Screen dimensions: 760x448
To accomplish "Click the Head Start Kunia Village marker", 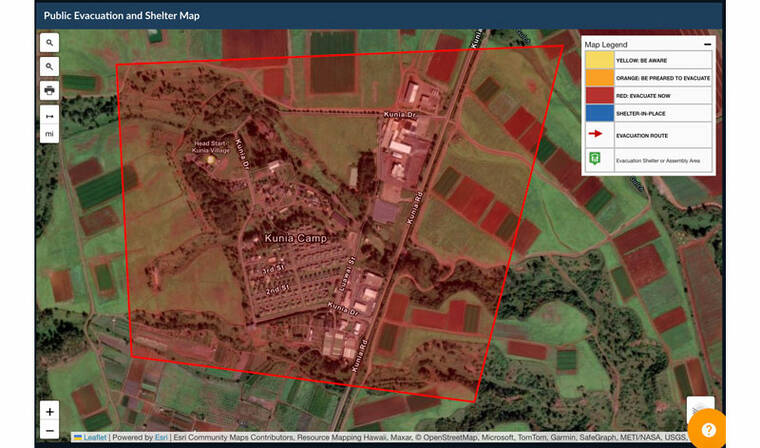I will [210, 158].
